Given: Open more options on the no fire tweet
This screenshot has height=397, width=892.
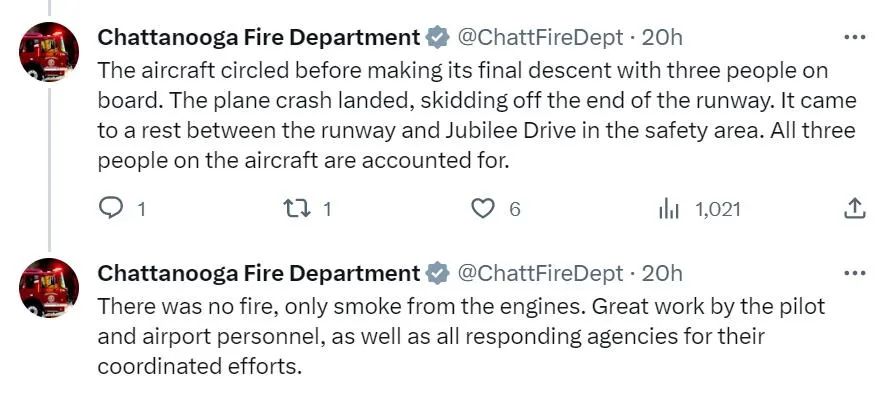Looking at the screenshot, I should click(x=854, y=274).
